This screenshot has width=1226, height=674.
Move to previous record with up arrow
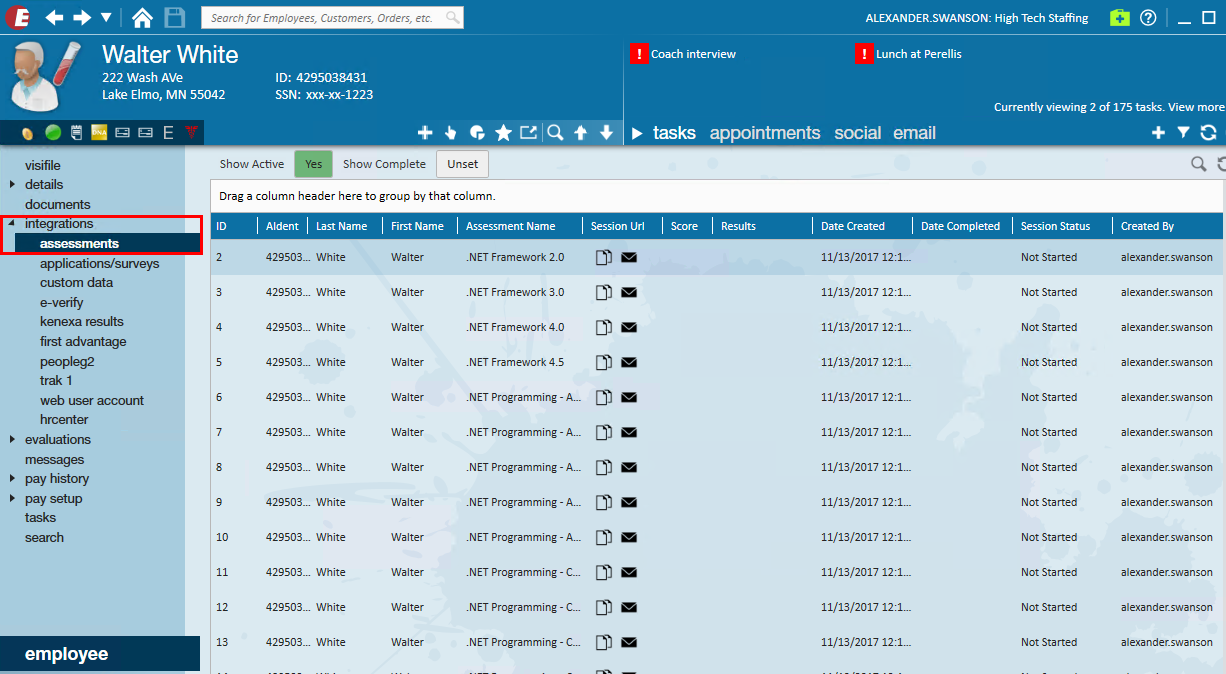(580, 132)
